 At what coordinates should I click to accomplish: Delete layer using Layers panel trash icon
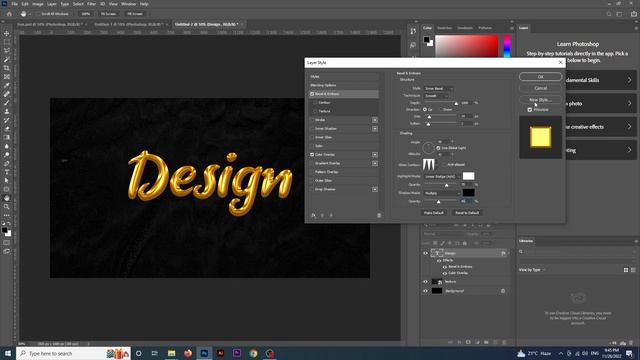pos(504,342)
